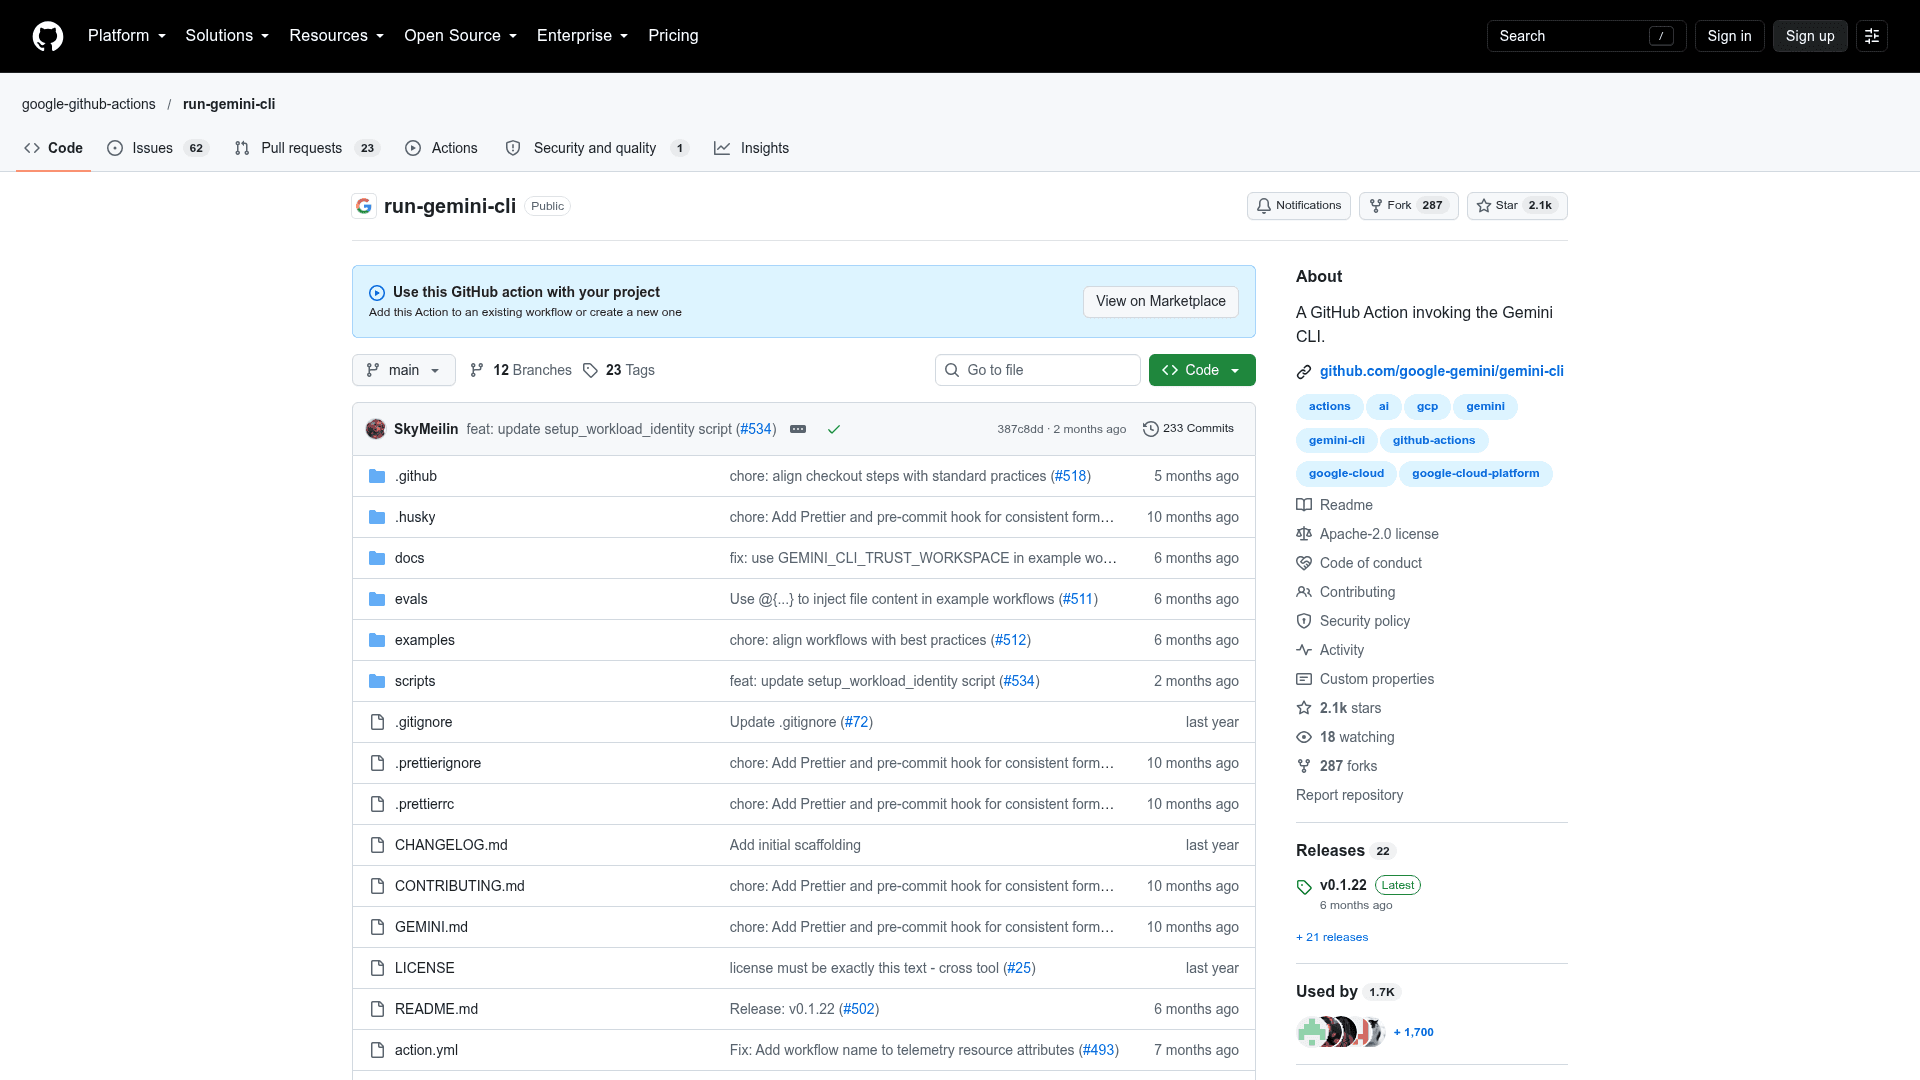Click the Apache-2.0 license scale icon
The width and height of the screenshot is (1920, 1080).
[x=1304, y=534]
